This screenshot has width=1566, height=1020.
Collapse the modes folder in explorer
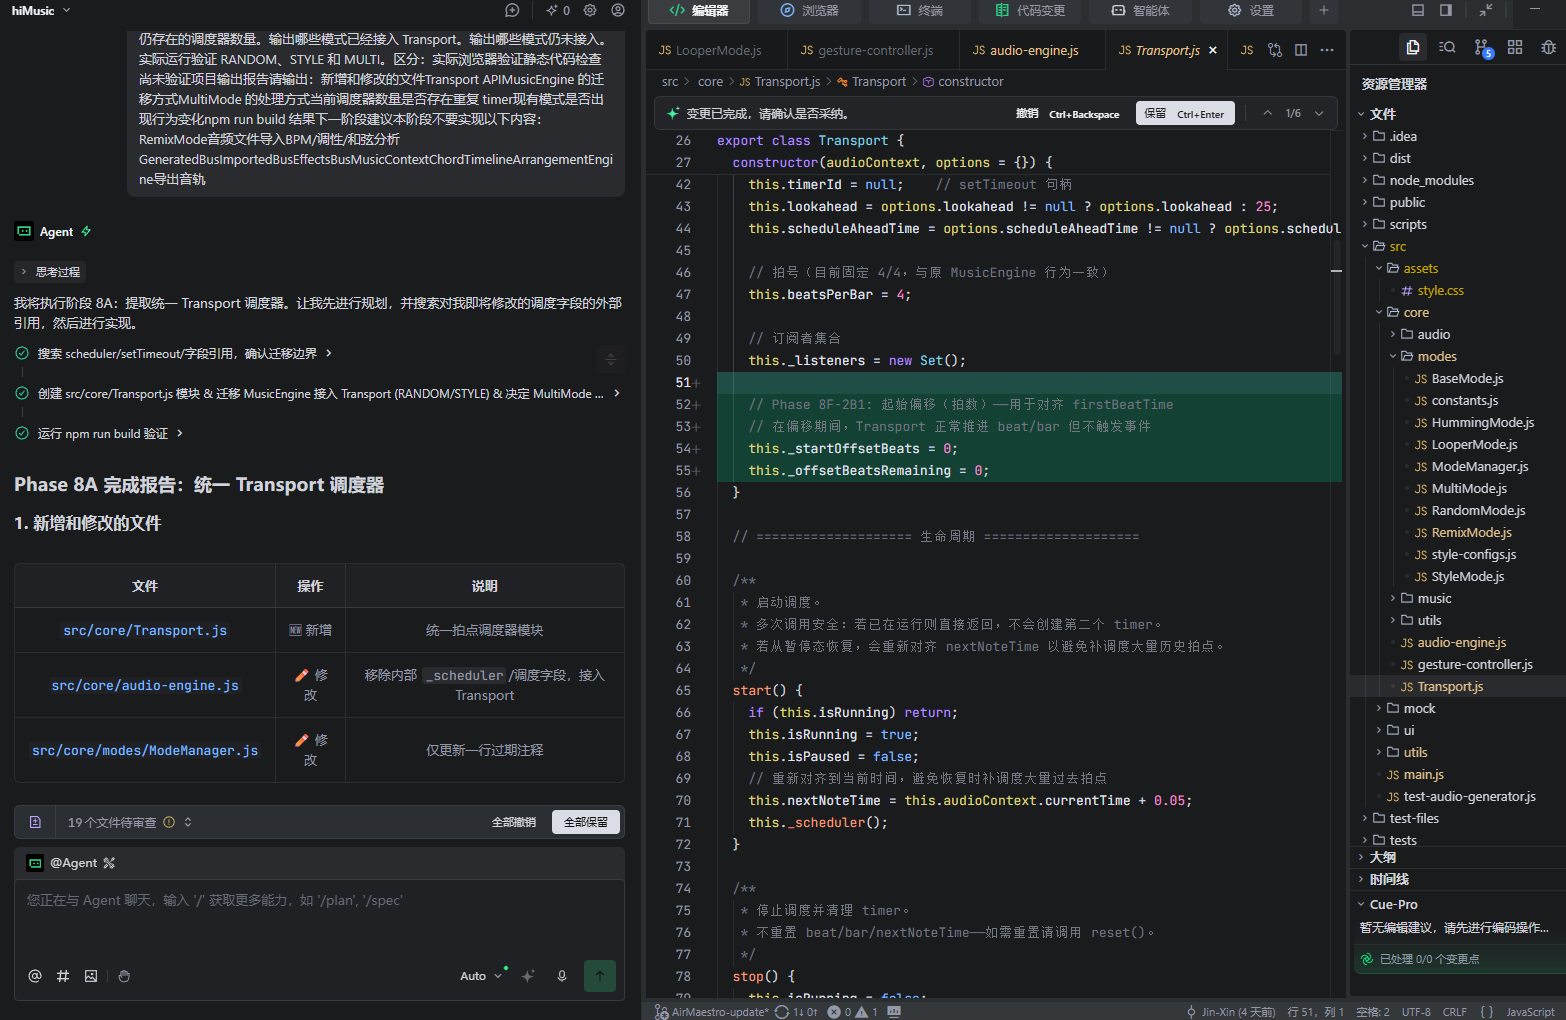(1436, 356)
